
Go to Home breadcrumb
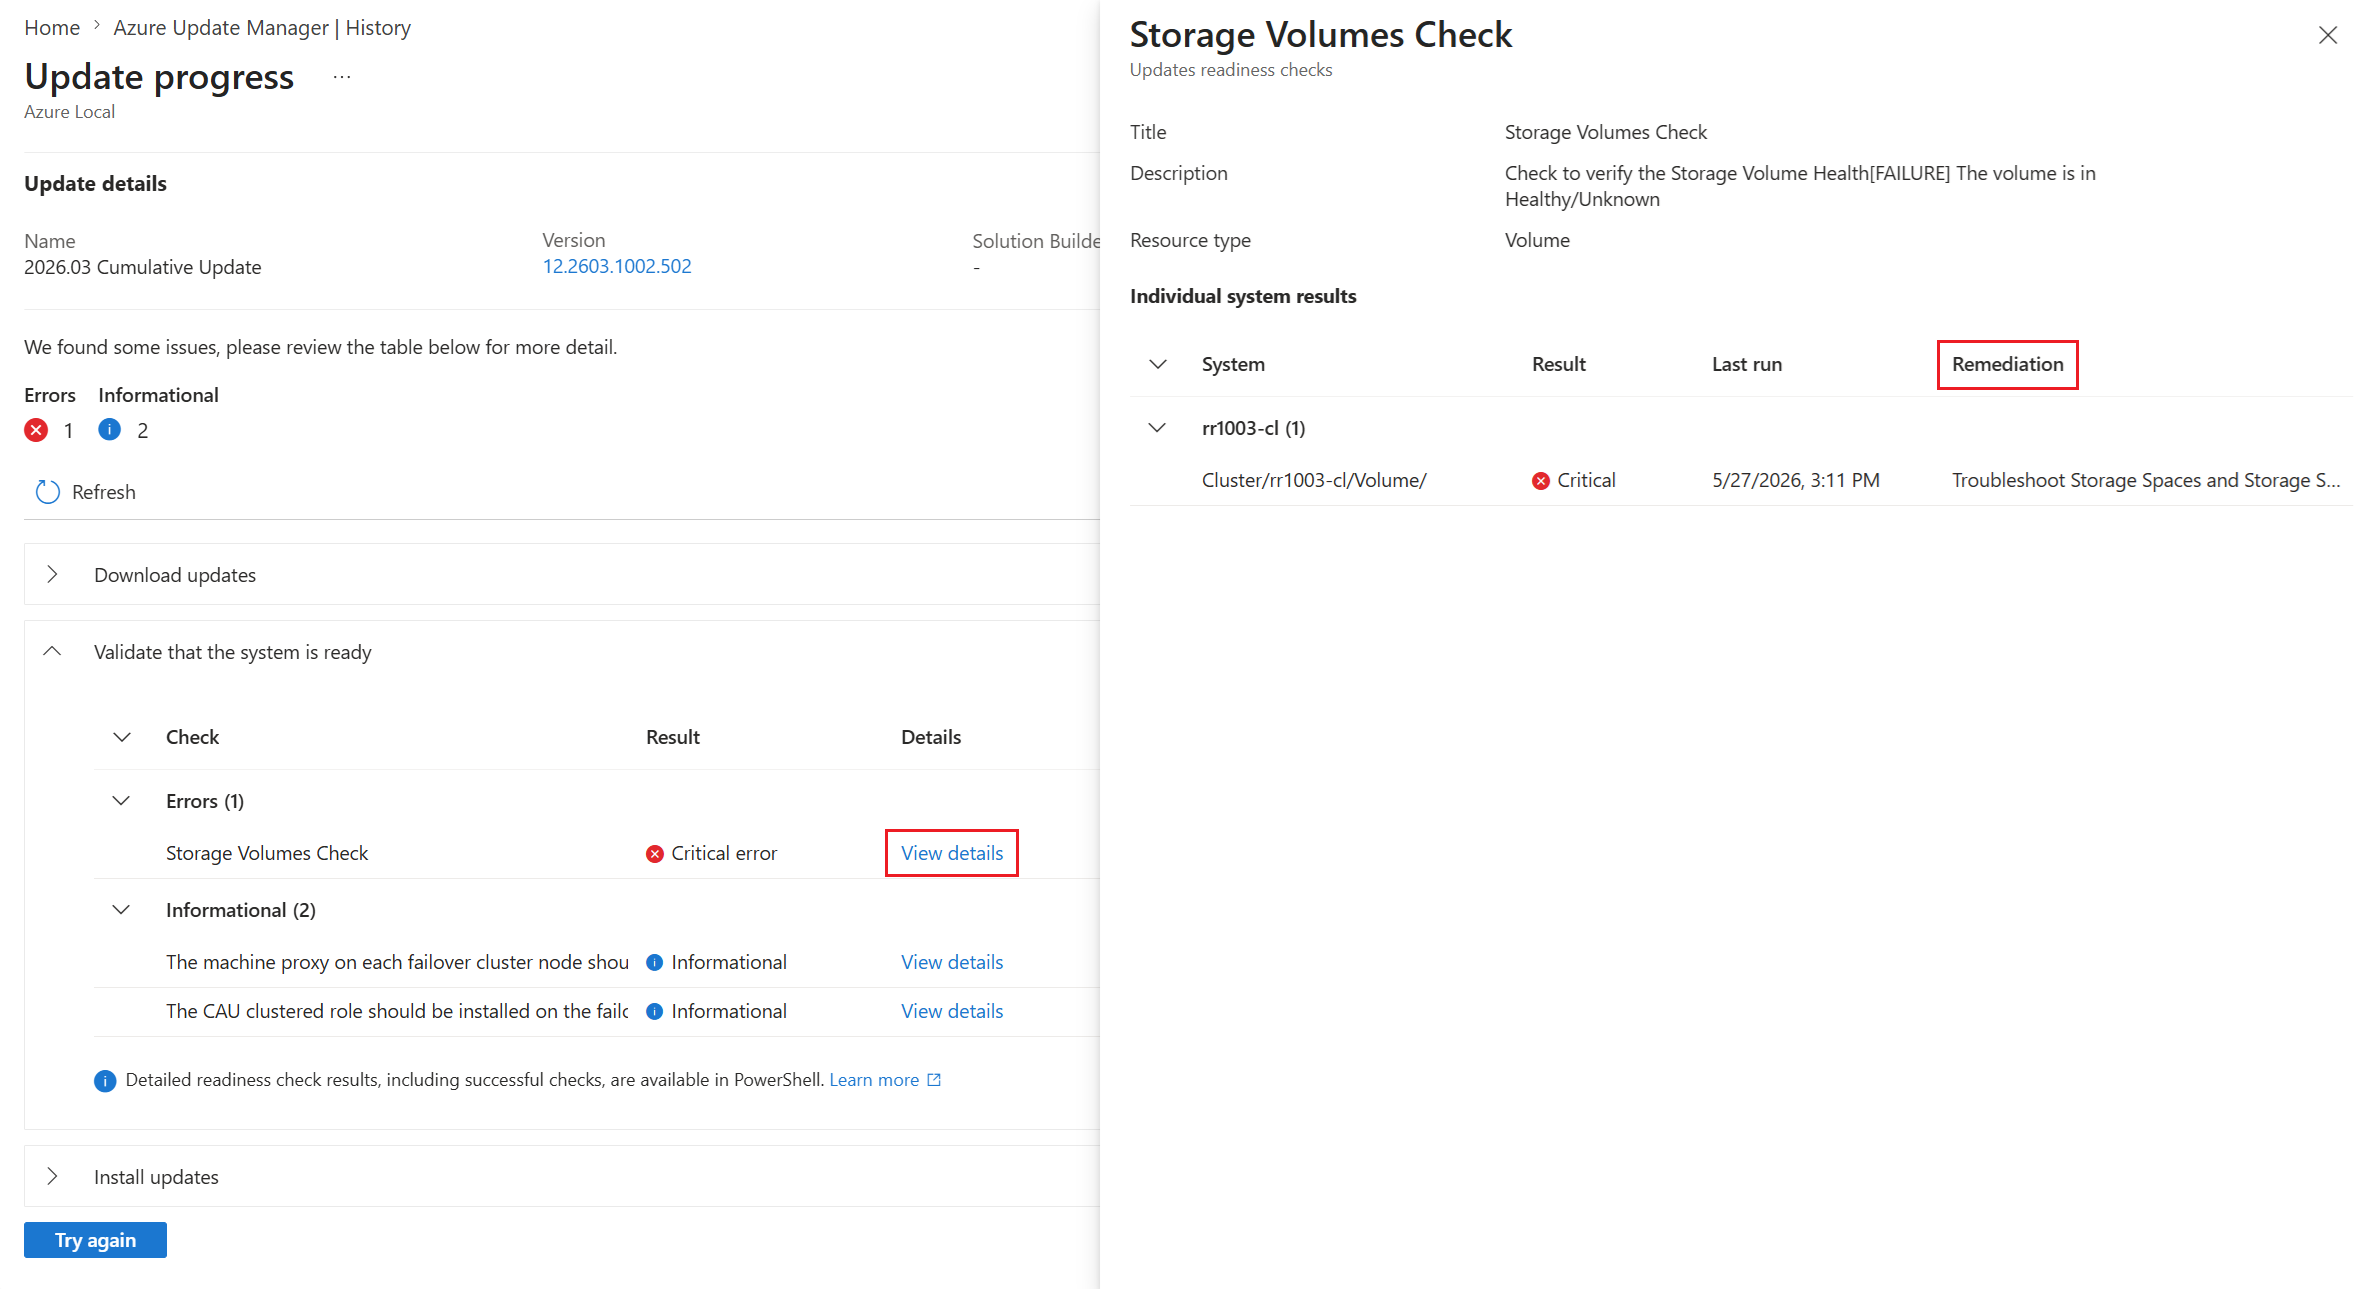point(52,28)
